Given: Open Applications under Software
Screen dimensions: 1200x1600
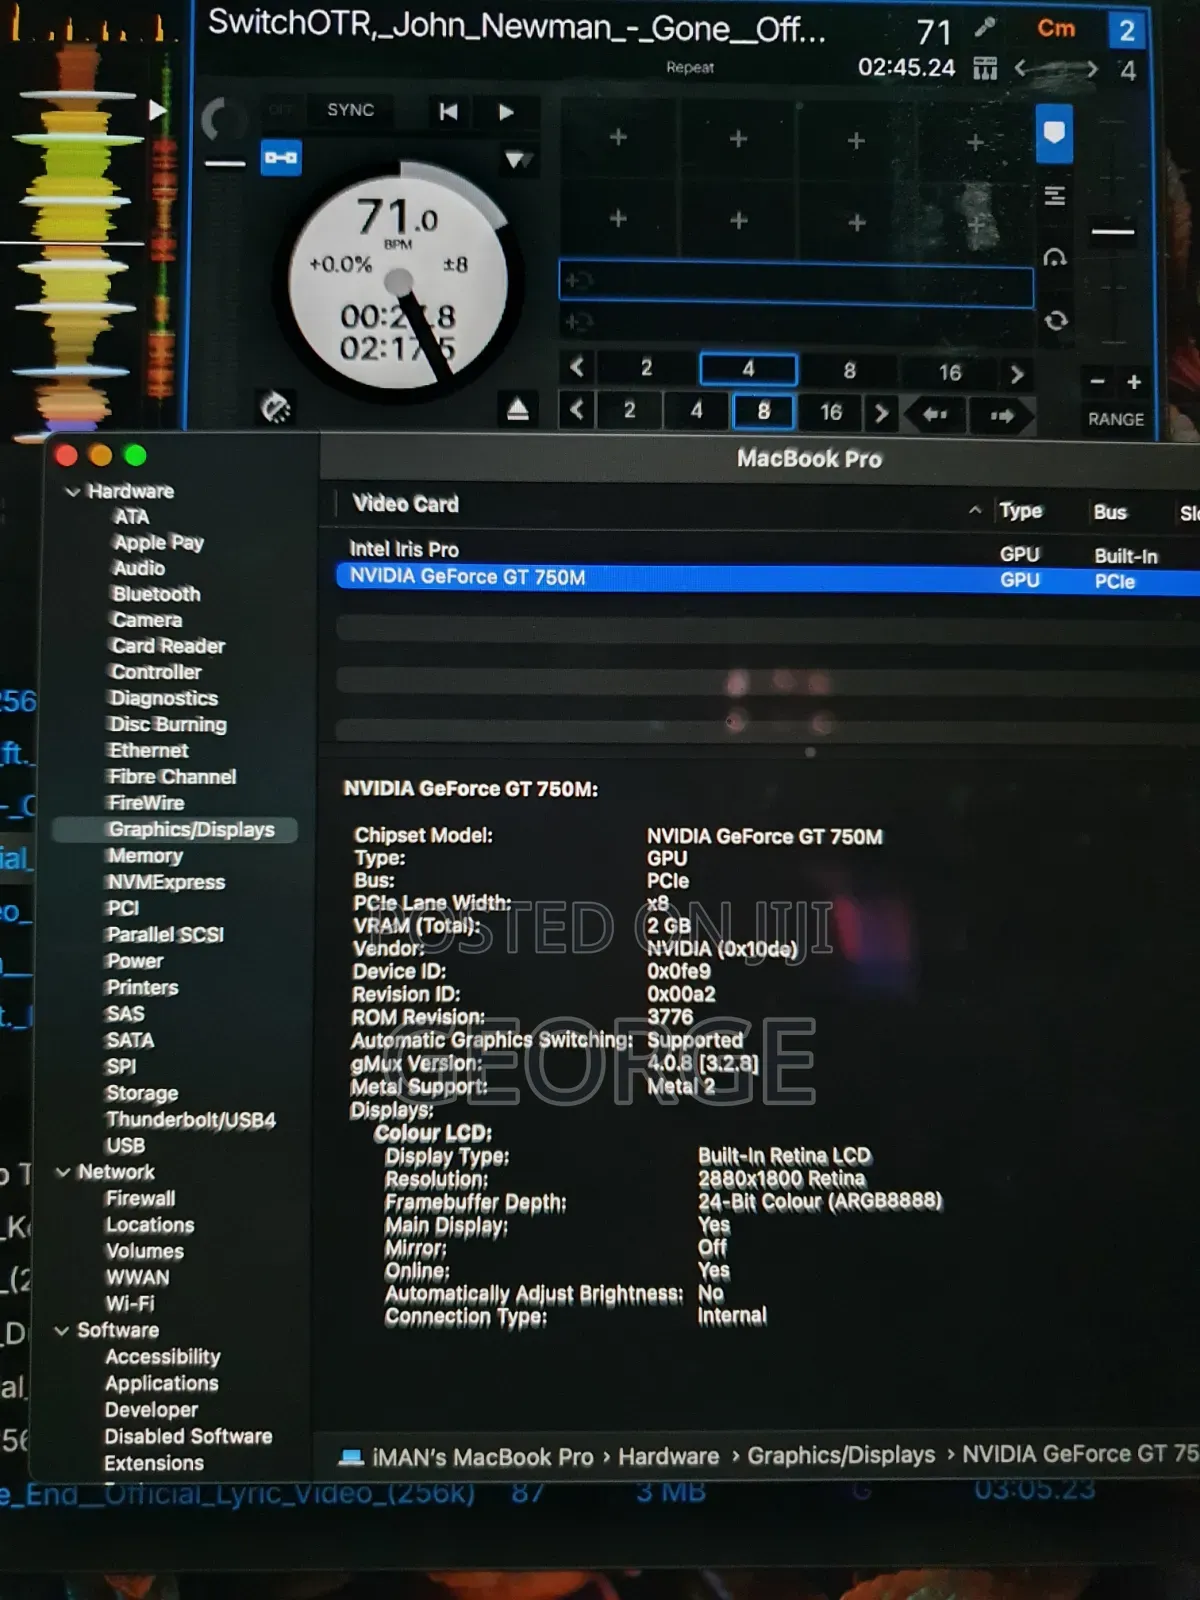Looking at the screenshot, I should point(162,1384).
